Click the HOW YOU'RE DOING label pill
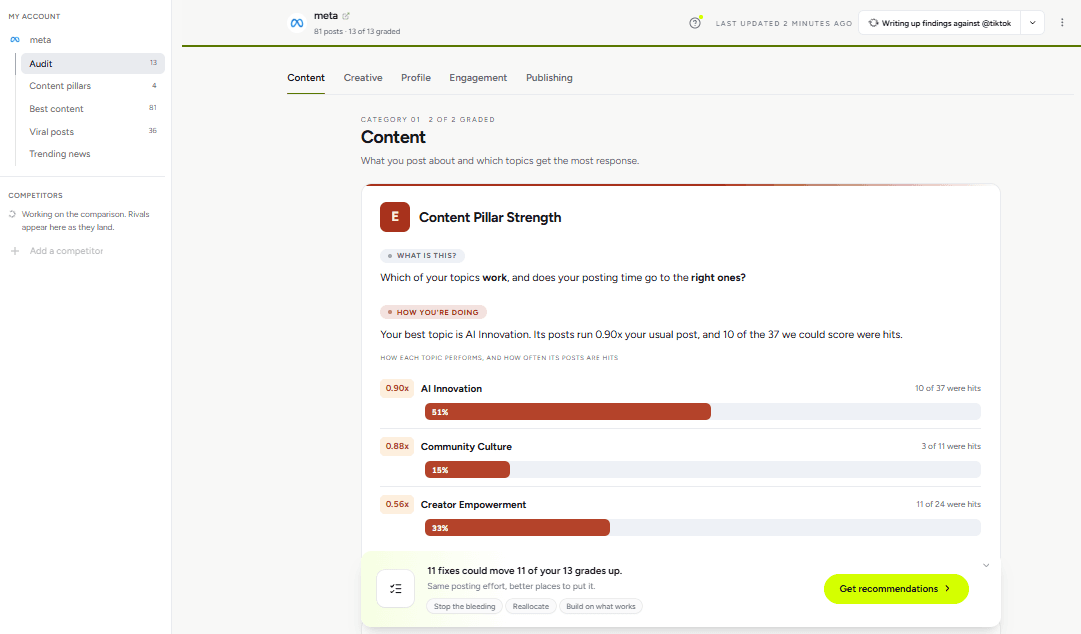Viewport: 1081px width, 634px height. point(434,312)
